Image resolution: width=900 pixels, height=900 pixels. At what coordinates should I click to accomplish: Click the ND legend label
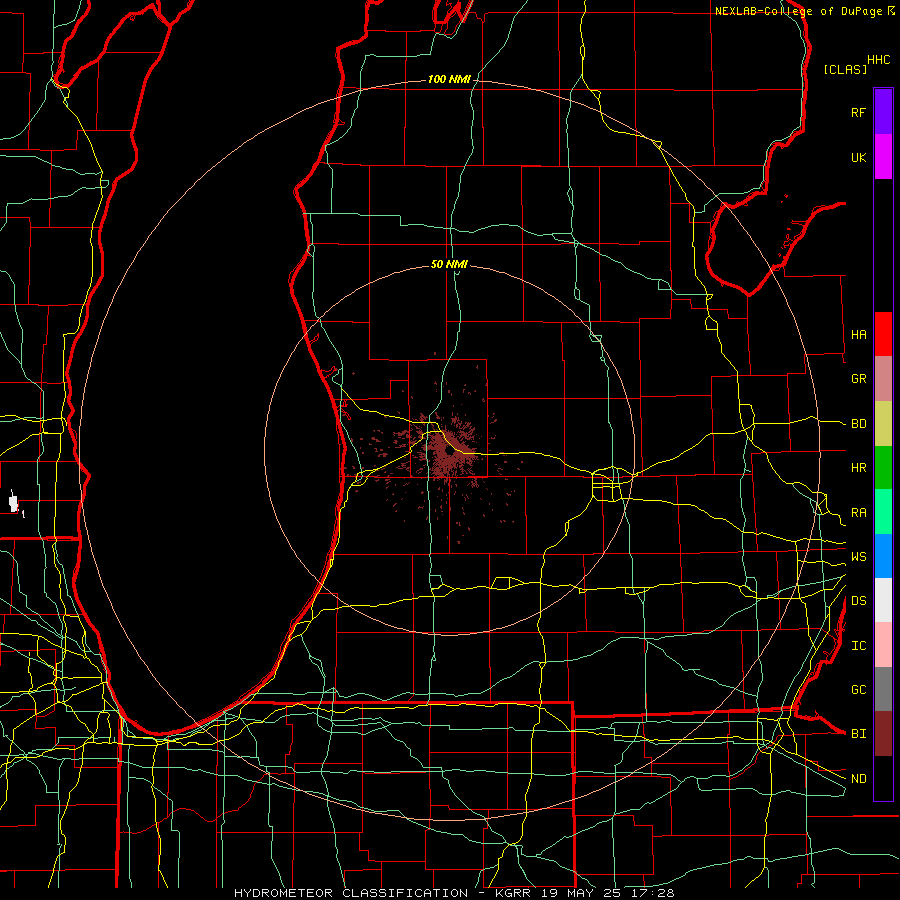(858, 779)
